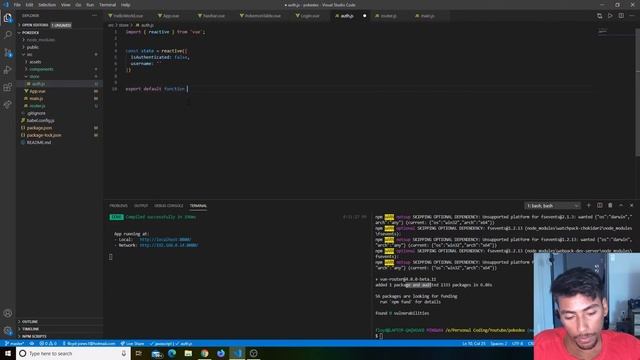Expand the node_modules folder

[x=59, y=40]
